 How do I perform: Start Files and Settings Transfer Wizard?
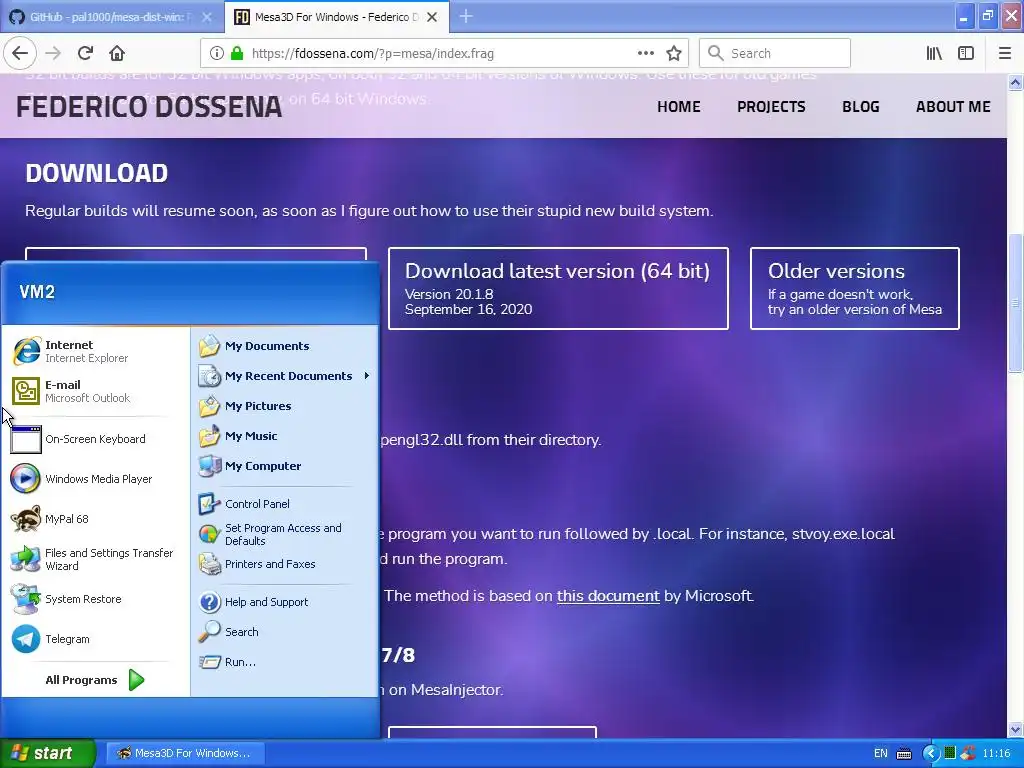[x=95, y=559]
